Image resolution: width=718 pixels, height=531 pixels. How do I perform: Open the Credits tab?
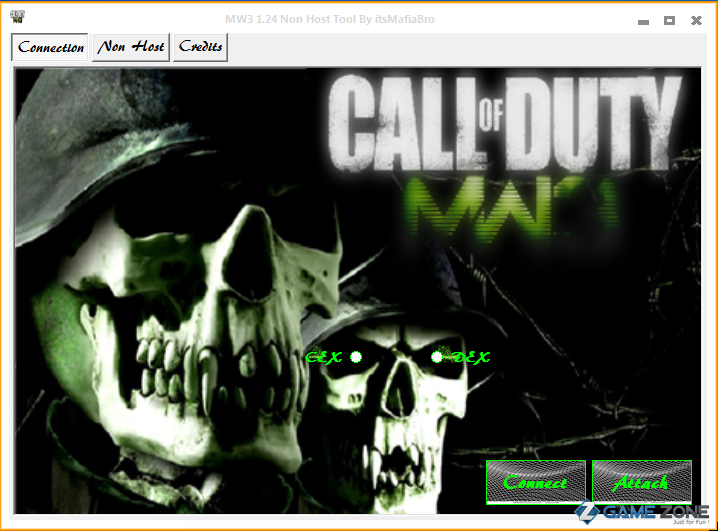[x=201, y=47]
